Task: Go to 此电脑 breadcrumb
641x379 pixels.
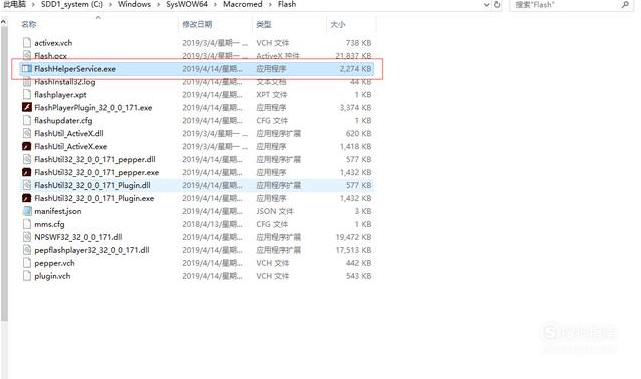Action: click(x=14, y=4)
